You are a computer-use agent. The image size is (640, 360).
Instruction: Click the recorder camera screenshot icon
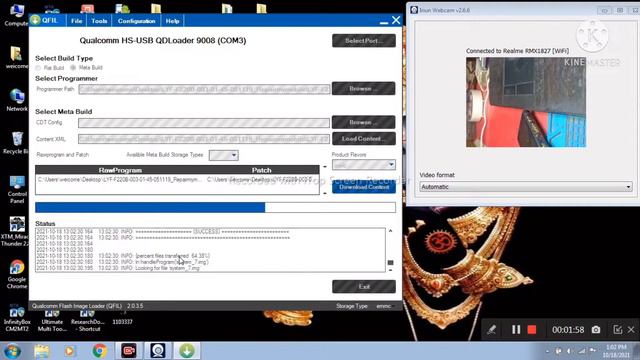(596, 329)
